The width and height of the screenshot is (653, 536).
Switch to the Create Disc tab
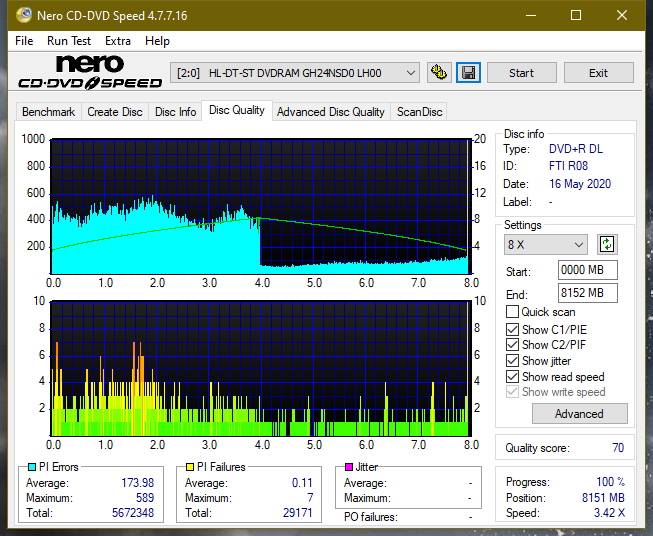115,112
